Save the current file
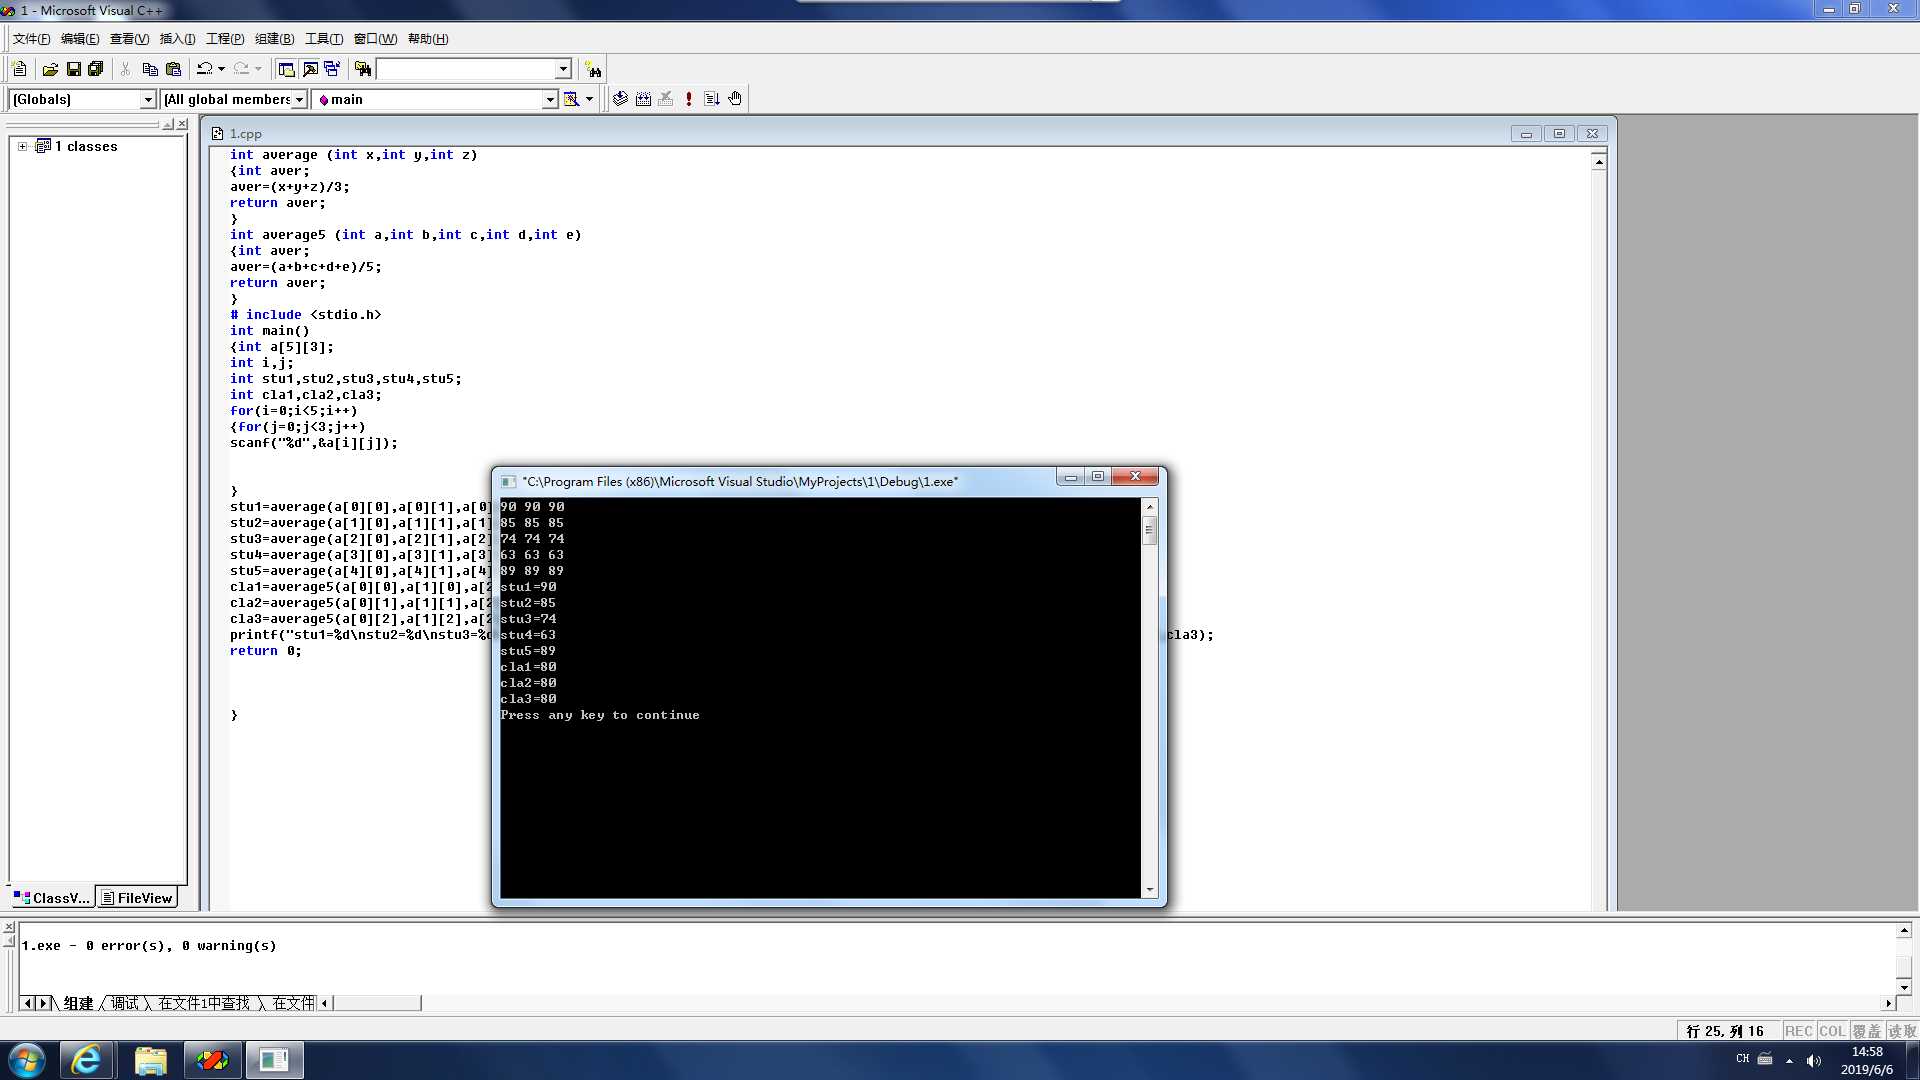The height and width of the screenshot is (1080, 1920). pyautogui.click(x=73, y=69)
